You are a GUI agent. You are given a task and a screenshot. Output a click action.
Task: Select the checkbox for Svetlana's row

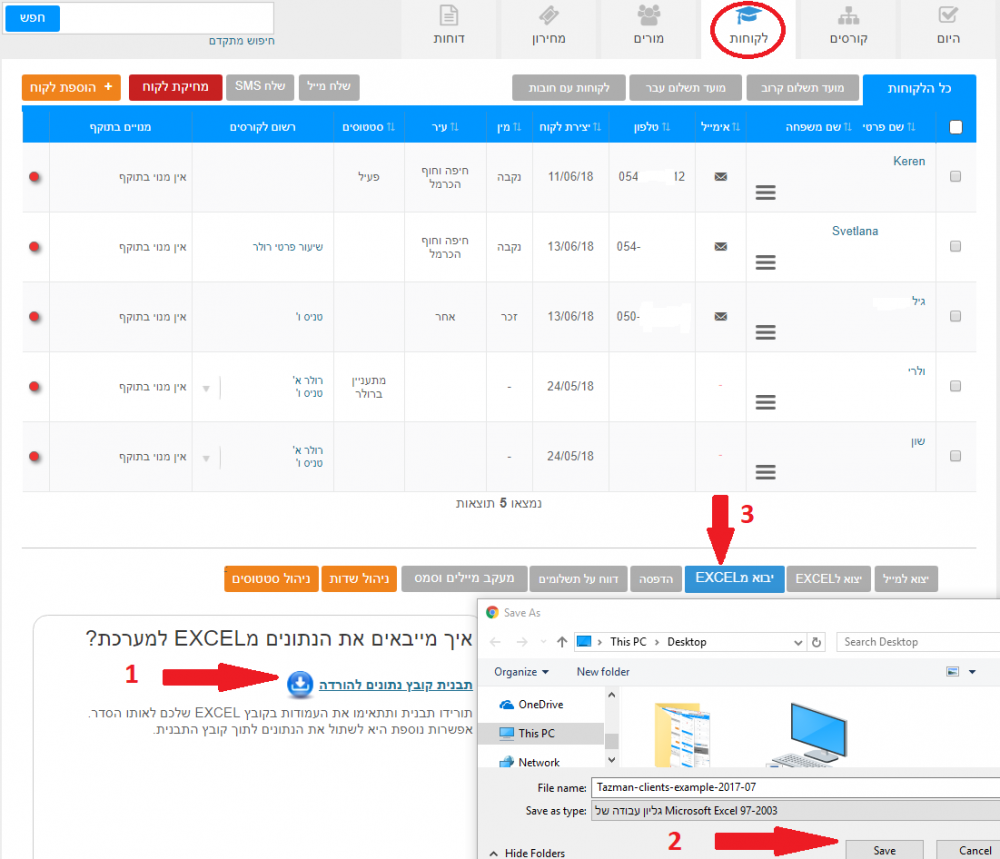(955, 246)
